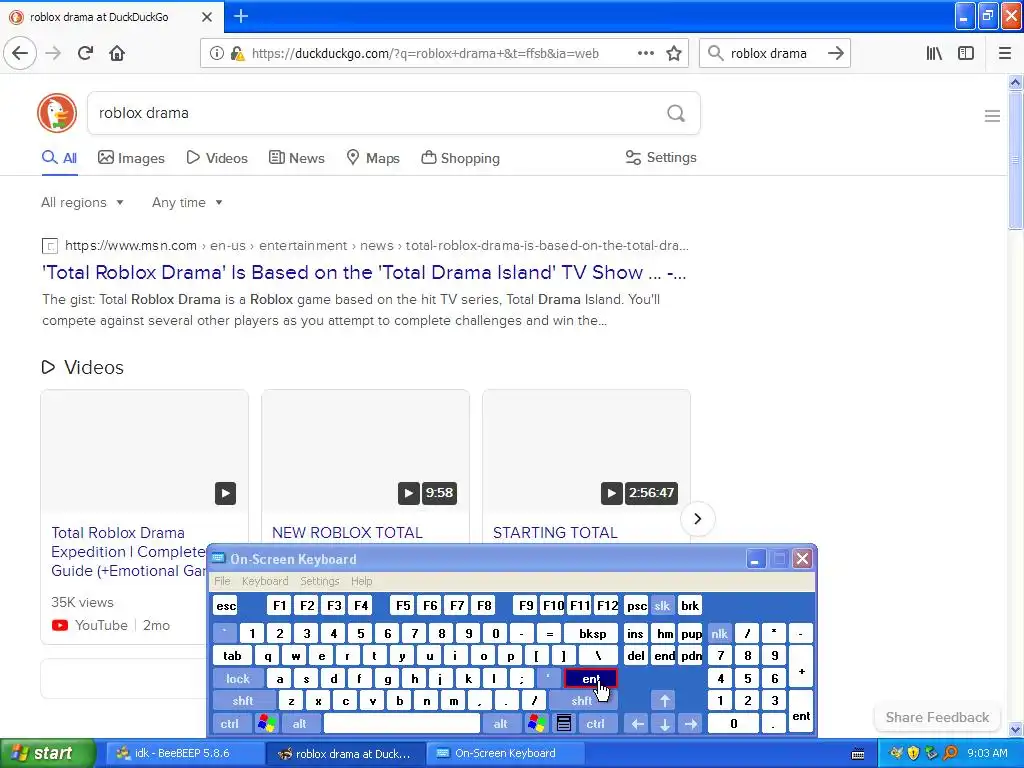This screenshot has width=1024, height=768.
Task: Open Help menu in On-Screen Keyboard
Action: click(x=361, y=581)
